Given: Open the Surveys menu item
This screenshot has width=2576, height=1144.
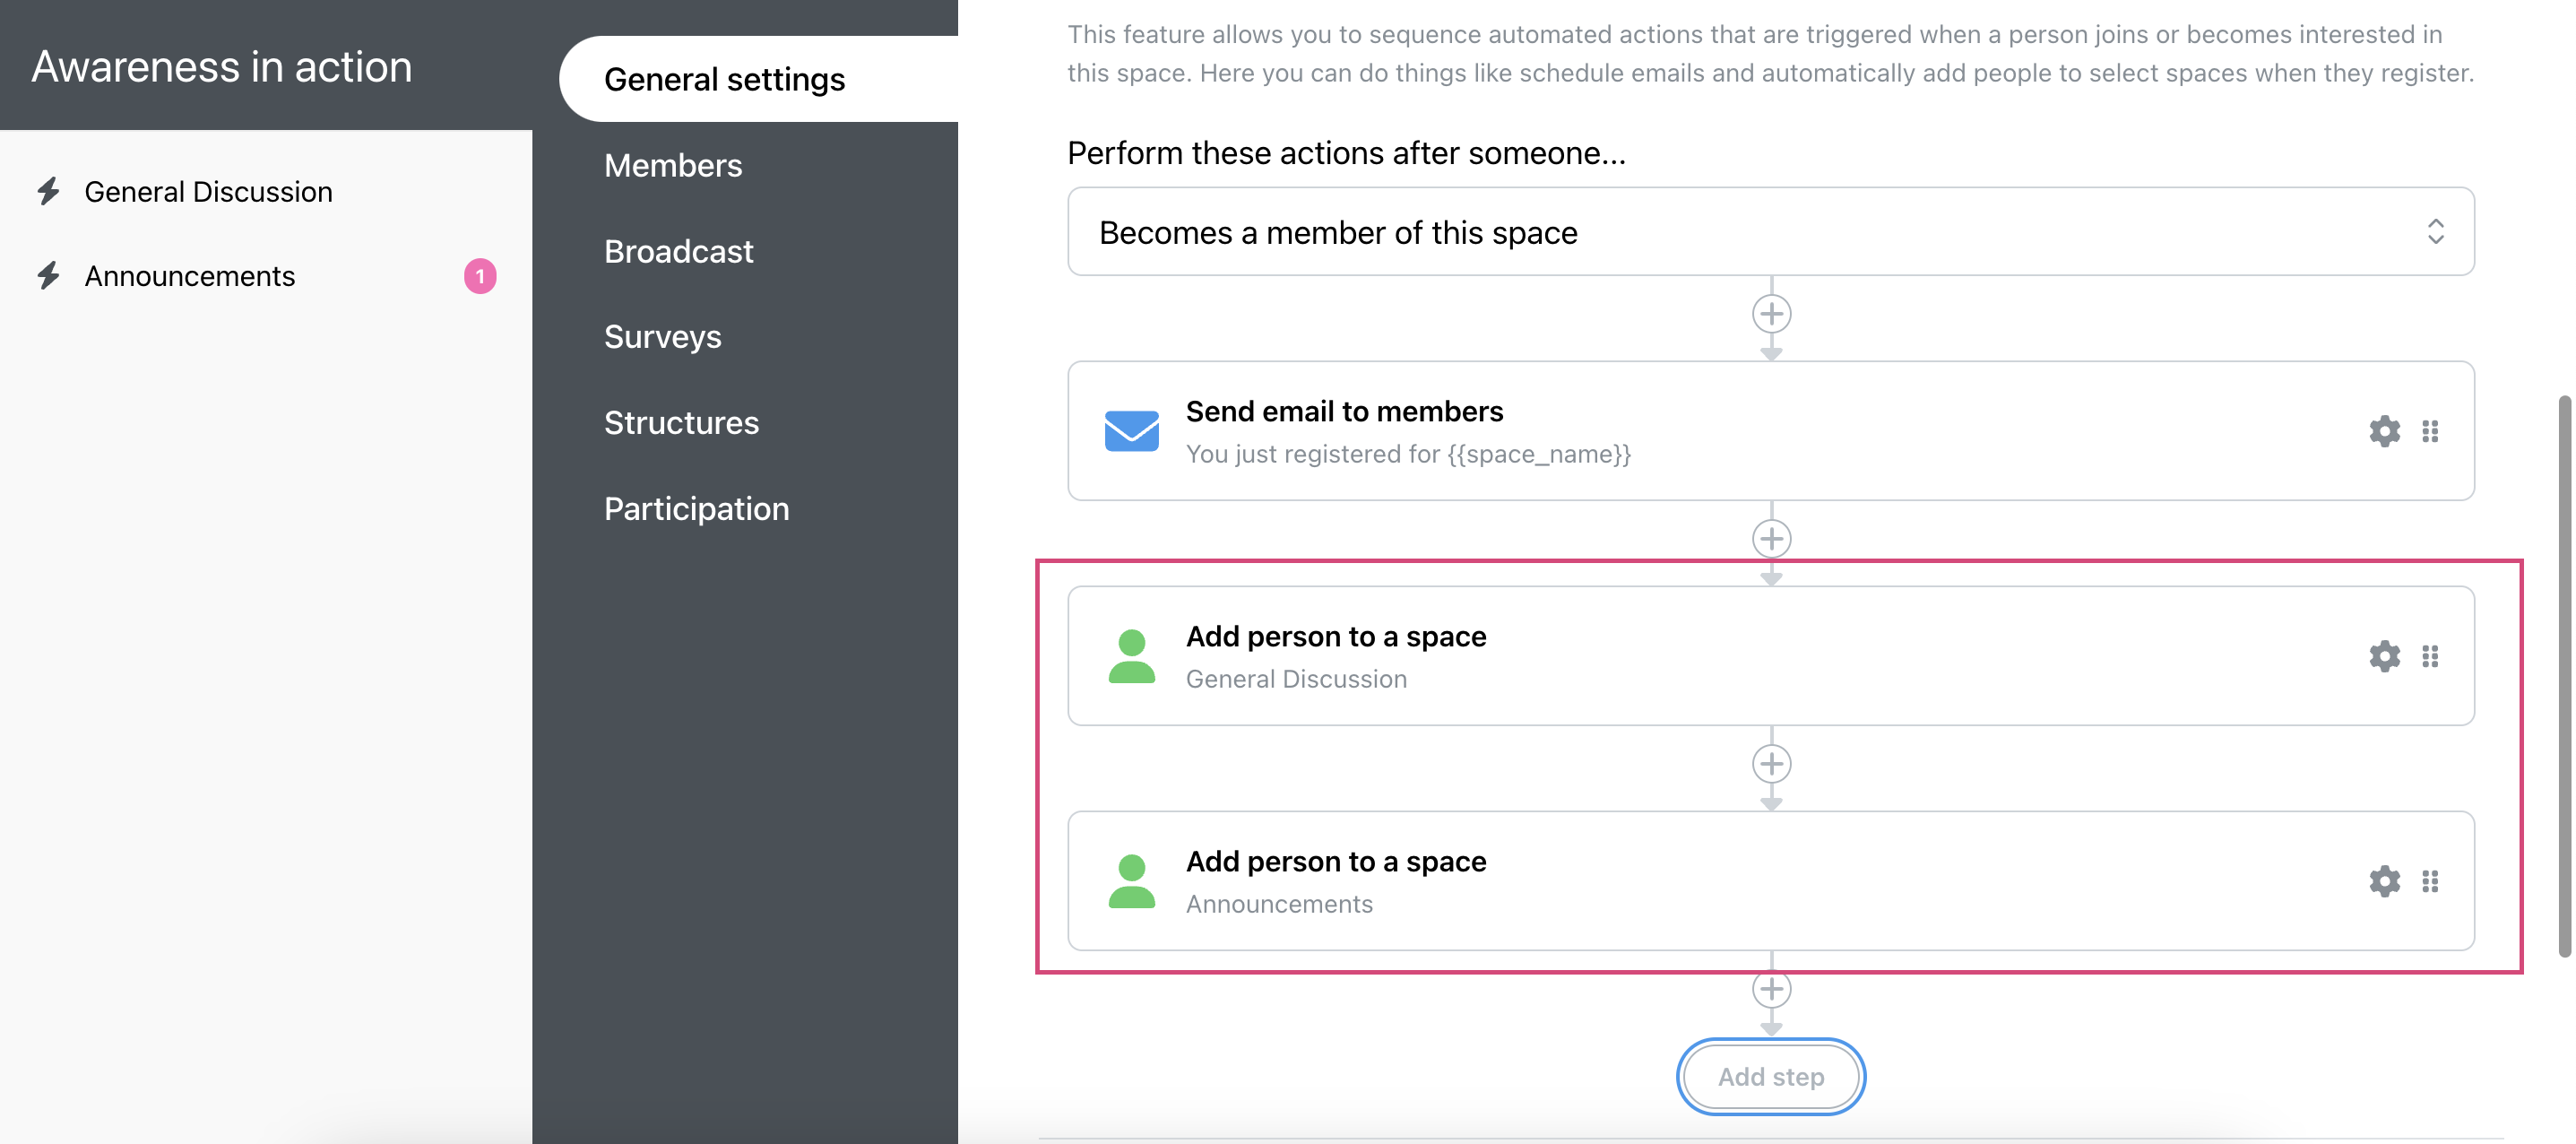Looking at the screenshot, I should coord(662,337).
